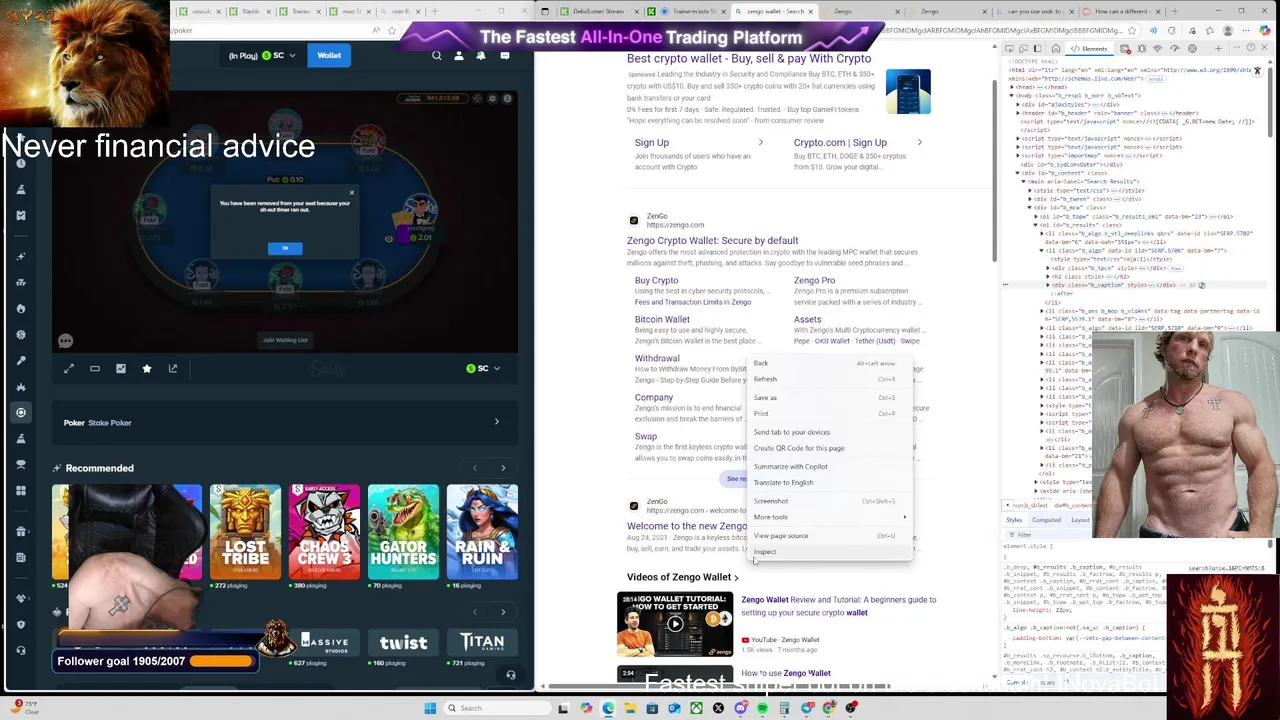The width and height of the screenshot is (1280, 720).
Task: Open Stake search magnifier icon
Action: [x=437, y=56]
